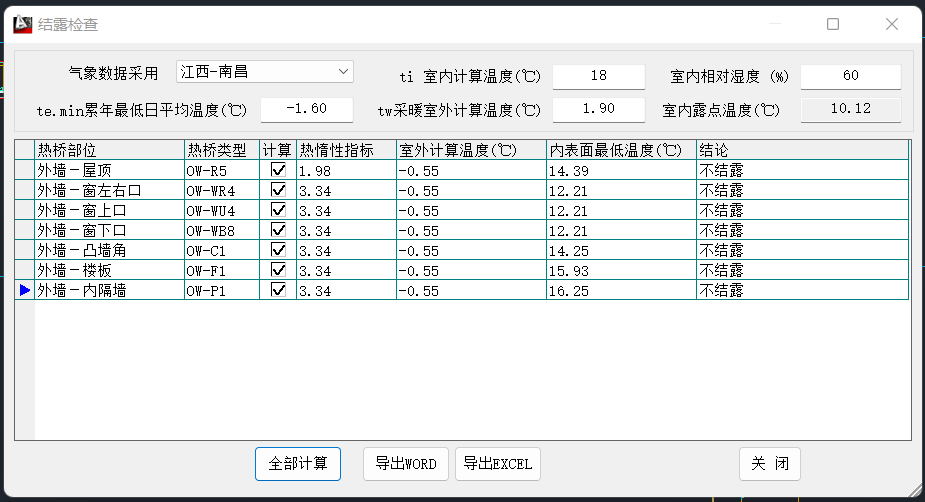The height and width of the screenshot is (502, 925).
Task: Toggle 计算 checkbox for 外墙-屋顶 row
Action: [278, 171]
